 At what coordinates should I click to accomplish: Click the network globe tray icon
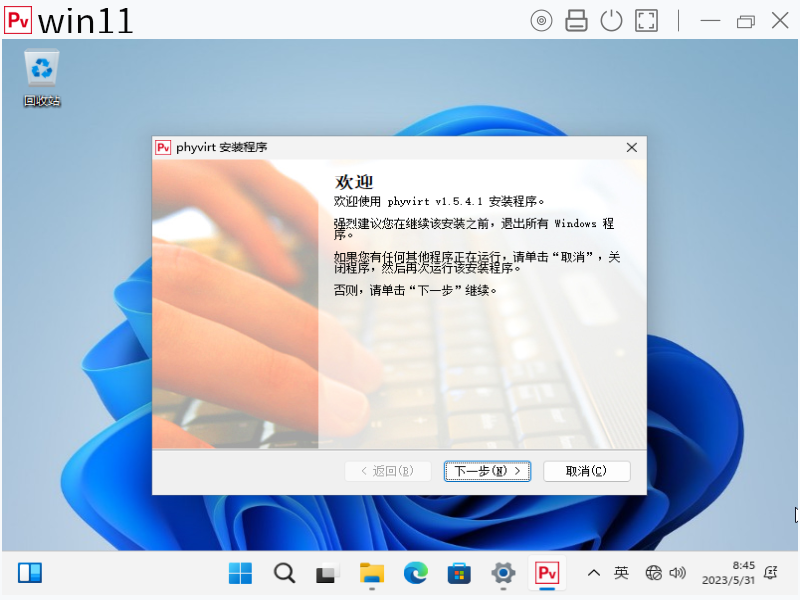coord(654,573)
